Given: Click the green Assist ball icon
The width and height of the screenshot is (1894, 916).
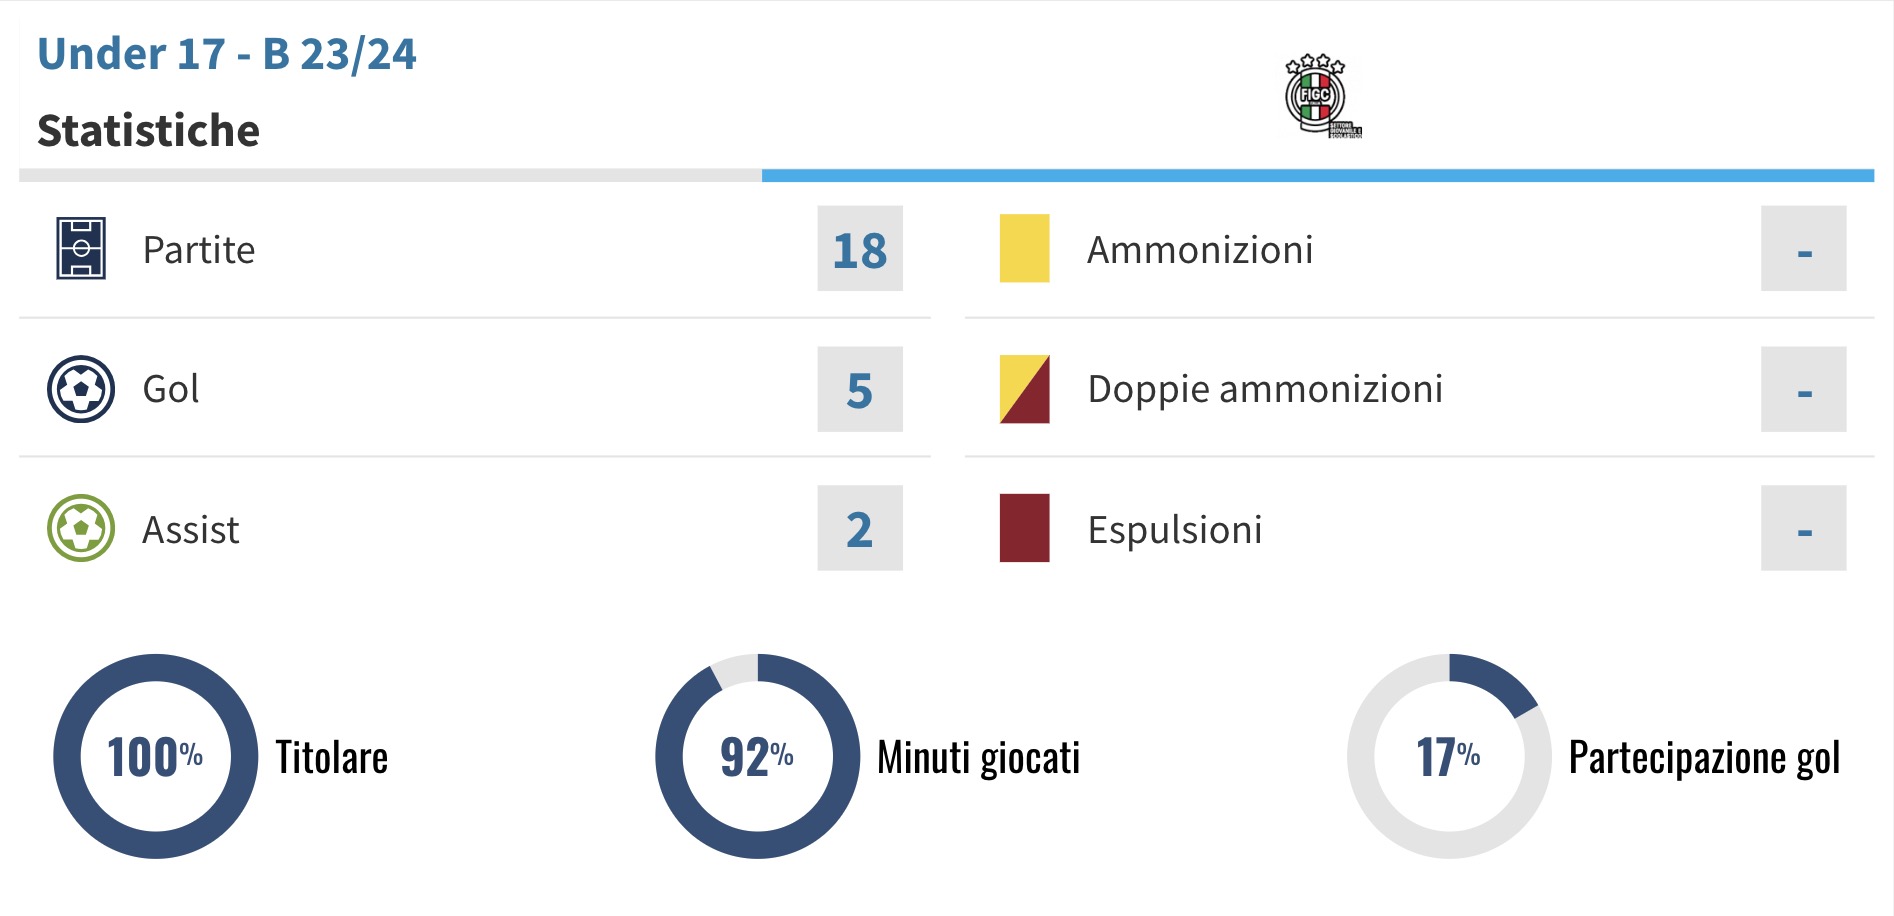Looking at the screenshot, I should click(81, 528).
